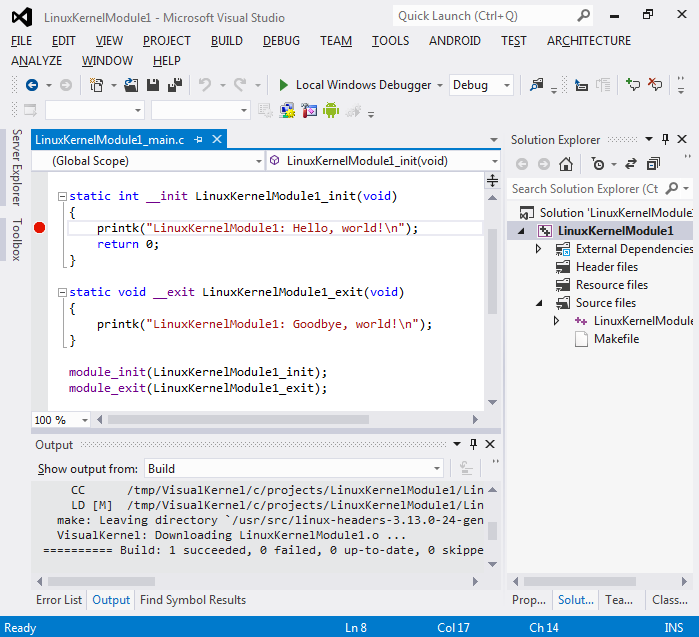Switch to the Class View tab
This screenshot has height=637, width=699.
click(x=670, y=600)
